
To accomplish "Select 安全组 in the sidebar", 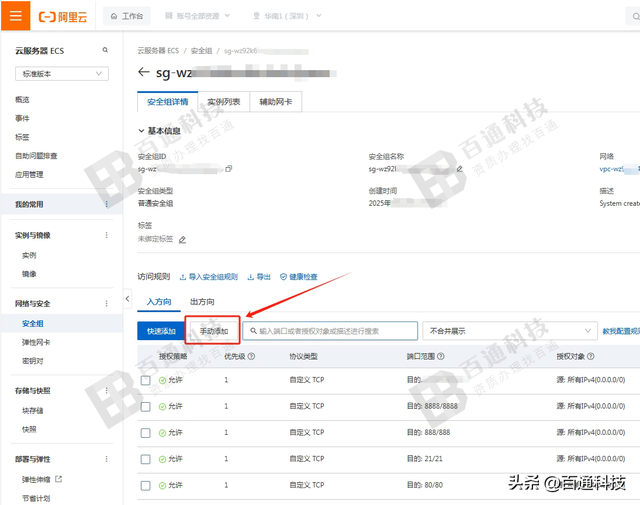I will [33, 323].
